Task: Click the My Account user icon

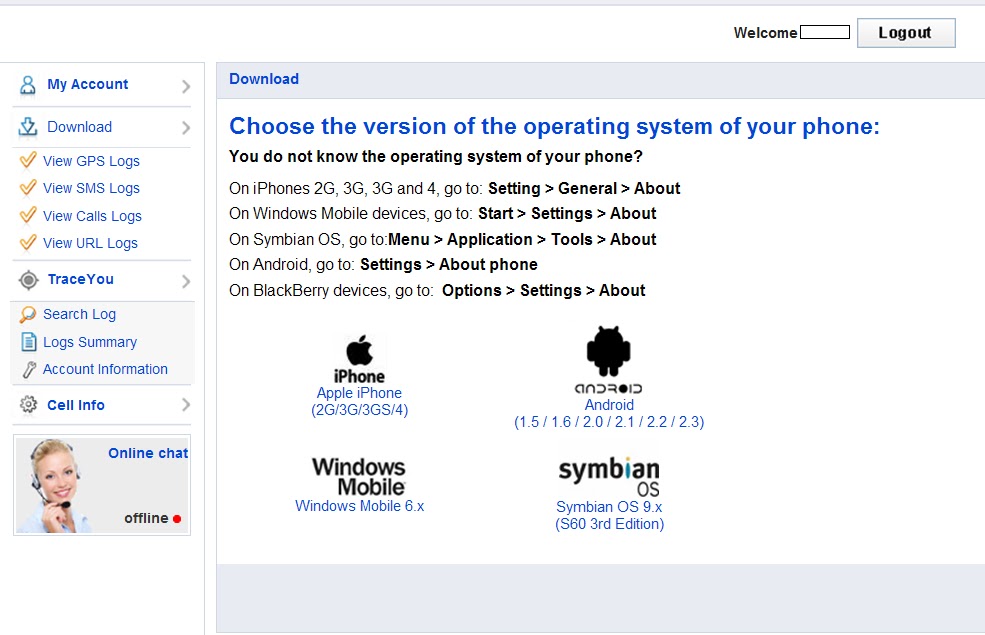Action: [x=28, y=85]
